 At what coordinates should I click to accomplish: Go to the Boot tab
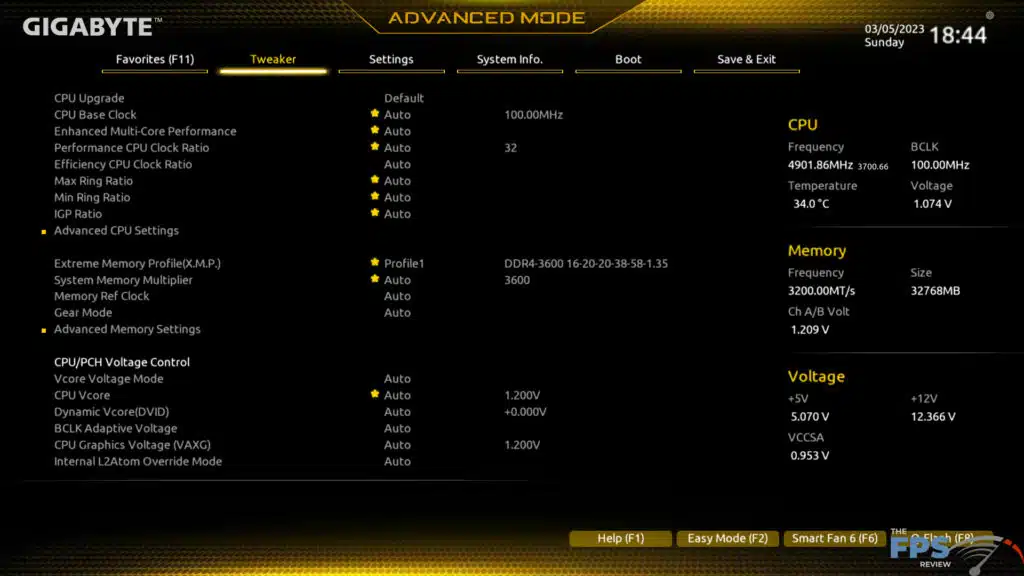click(x=628, y=59)
